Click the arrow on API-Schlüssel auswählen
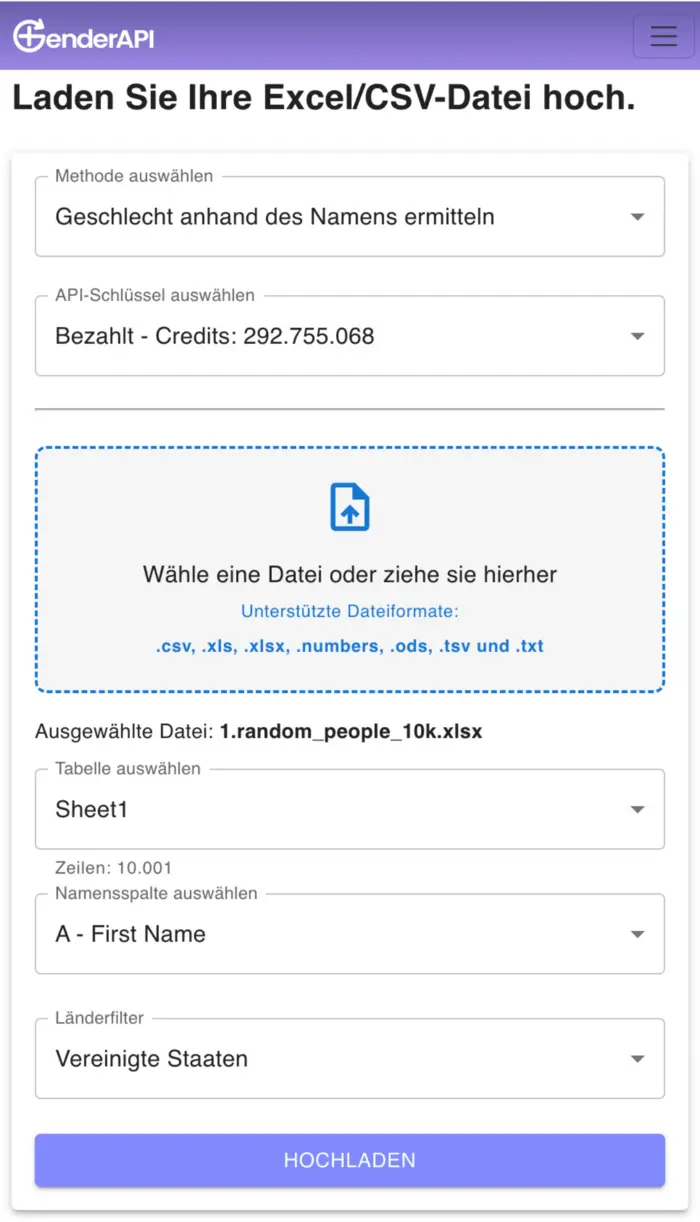The image size is (700, 1222). tap(637, 336)
